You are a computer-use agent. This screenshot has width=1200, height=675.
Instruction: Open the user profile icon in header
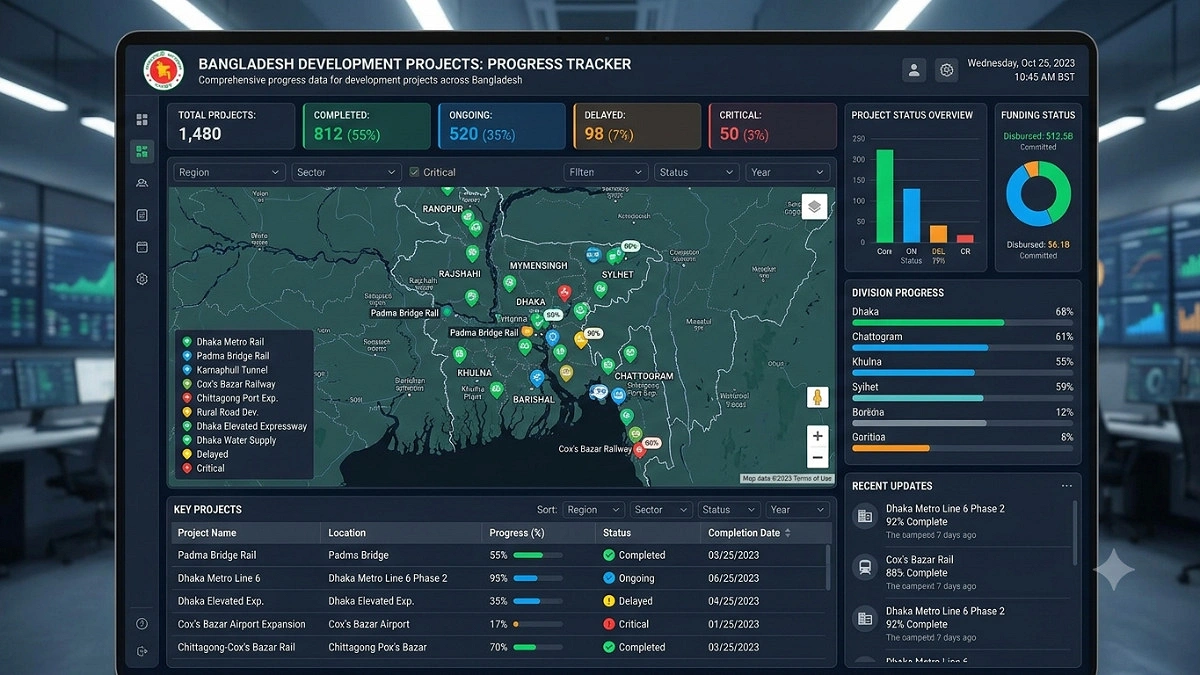point(914,70)
